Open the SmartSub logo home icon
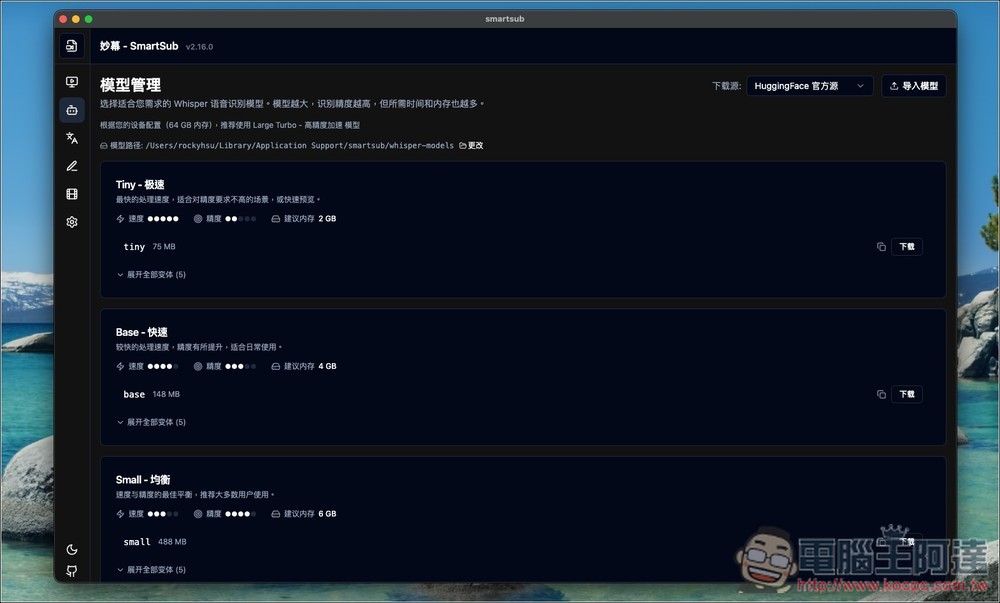 (x=71, y=46)
